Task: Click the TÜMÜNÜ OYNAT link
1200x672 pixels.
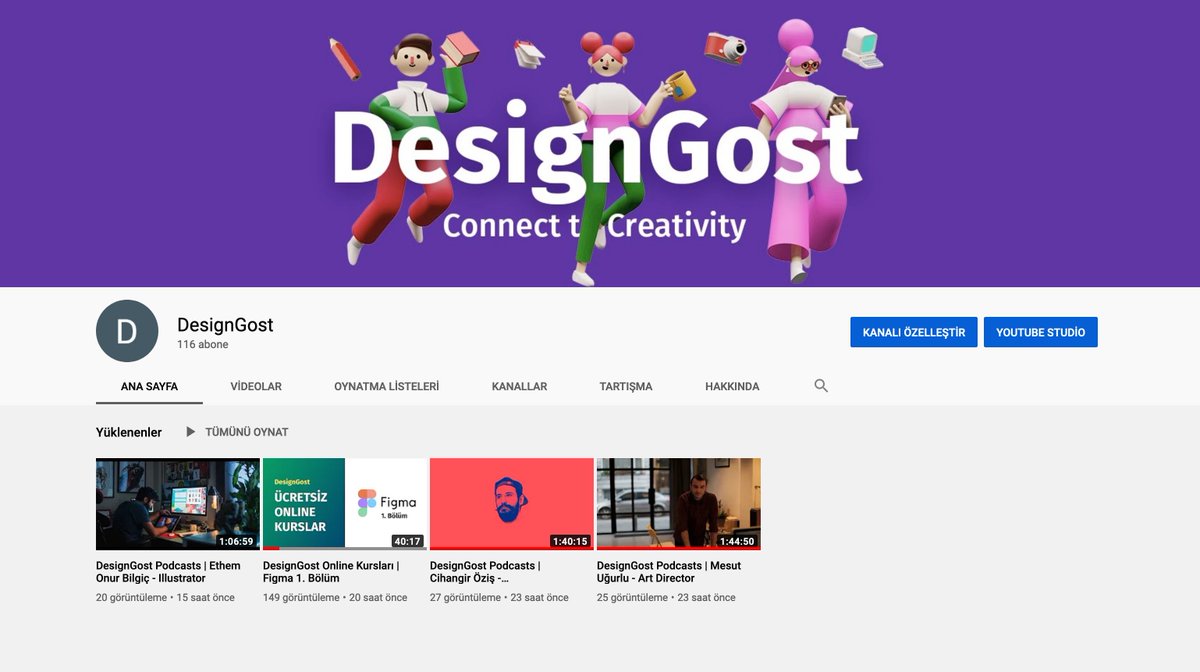Action: pos(247,432)
